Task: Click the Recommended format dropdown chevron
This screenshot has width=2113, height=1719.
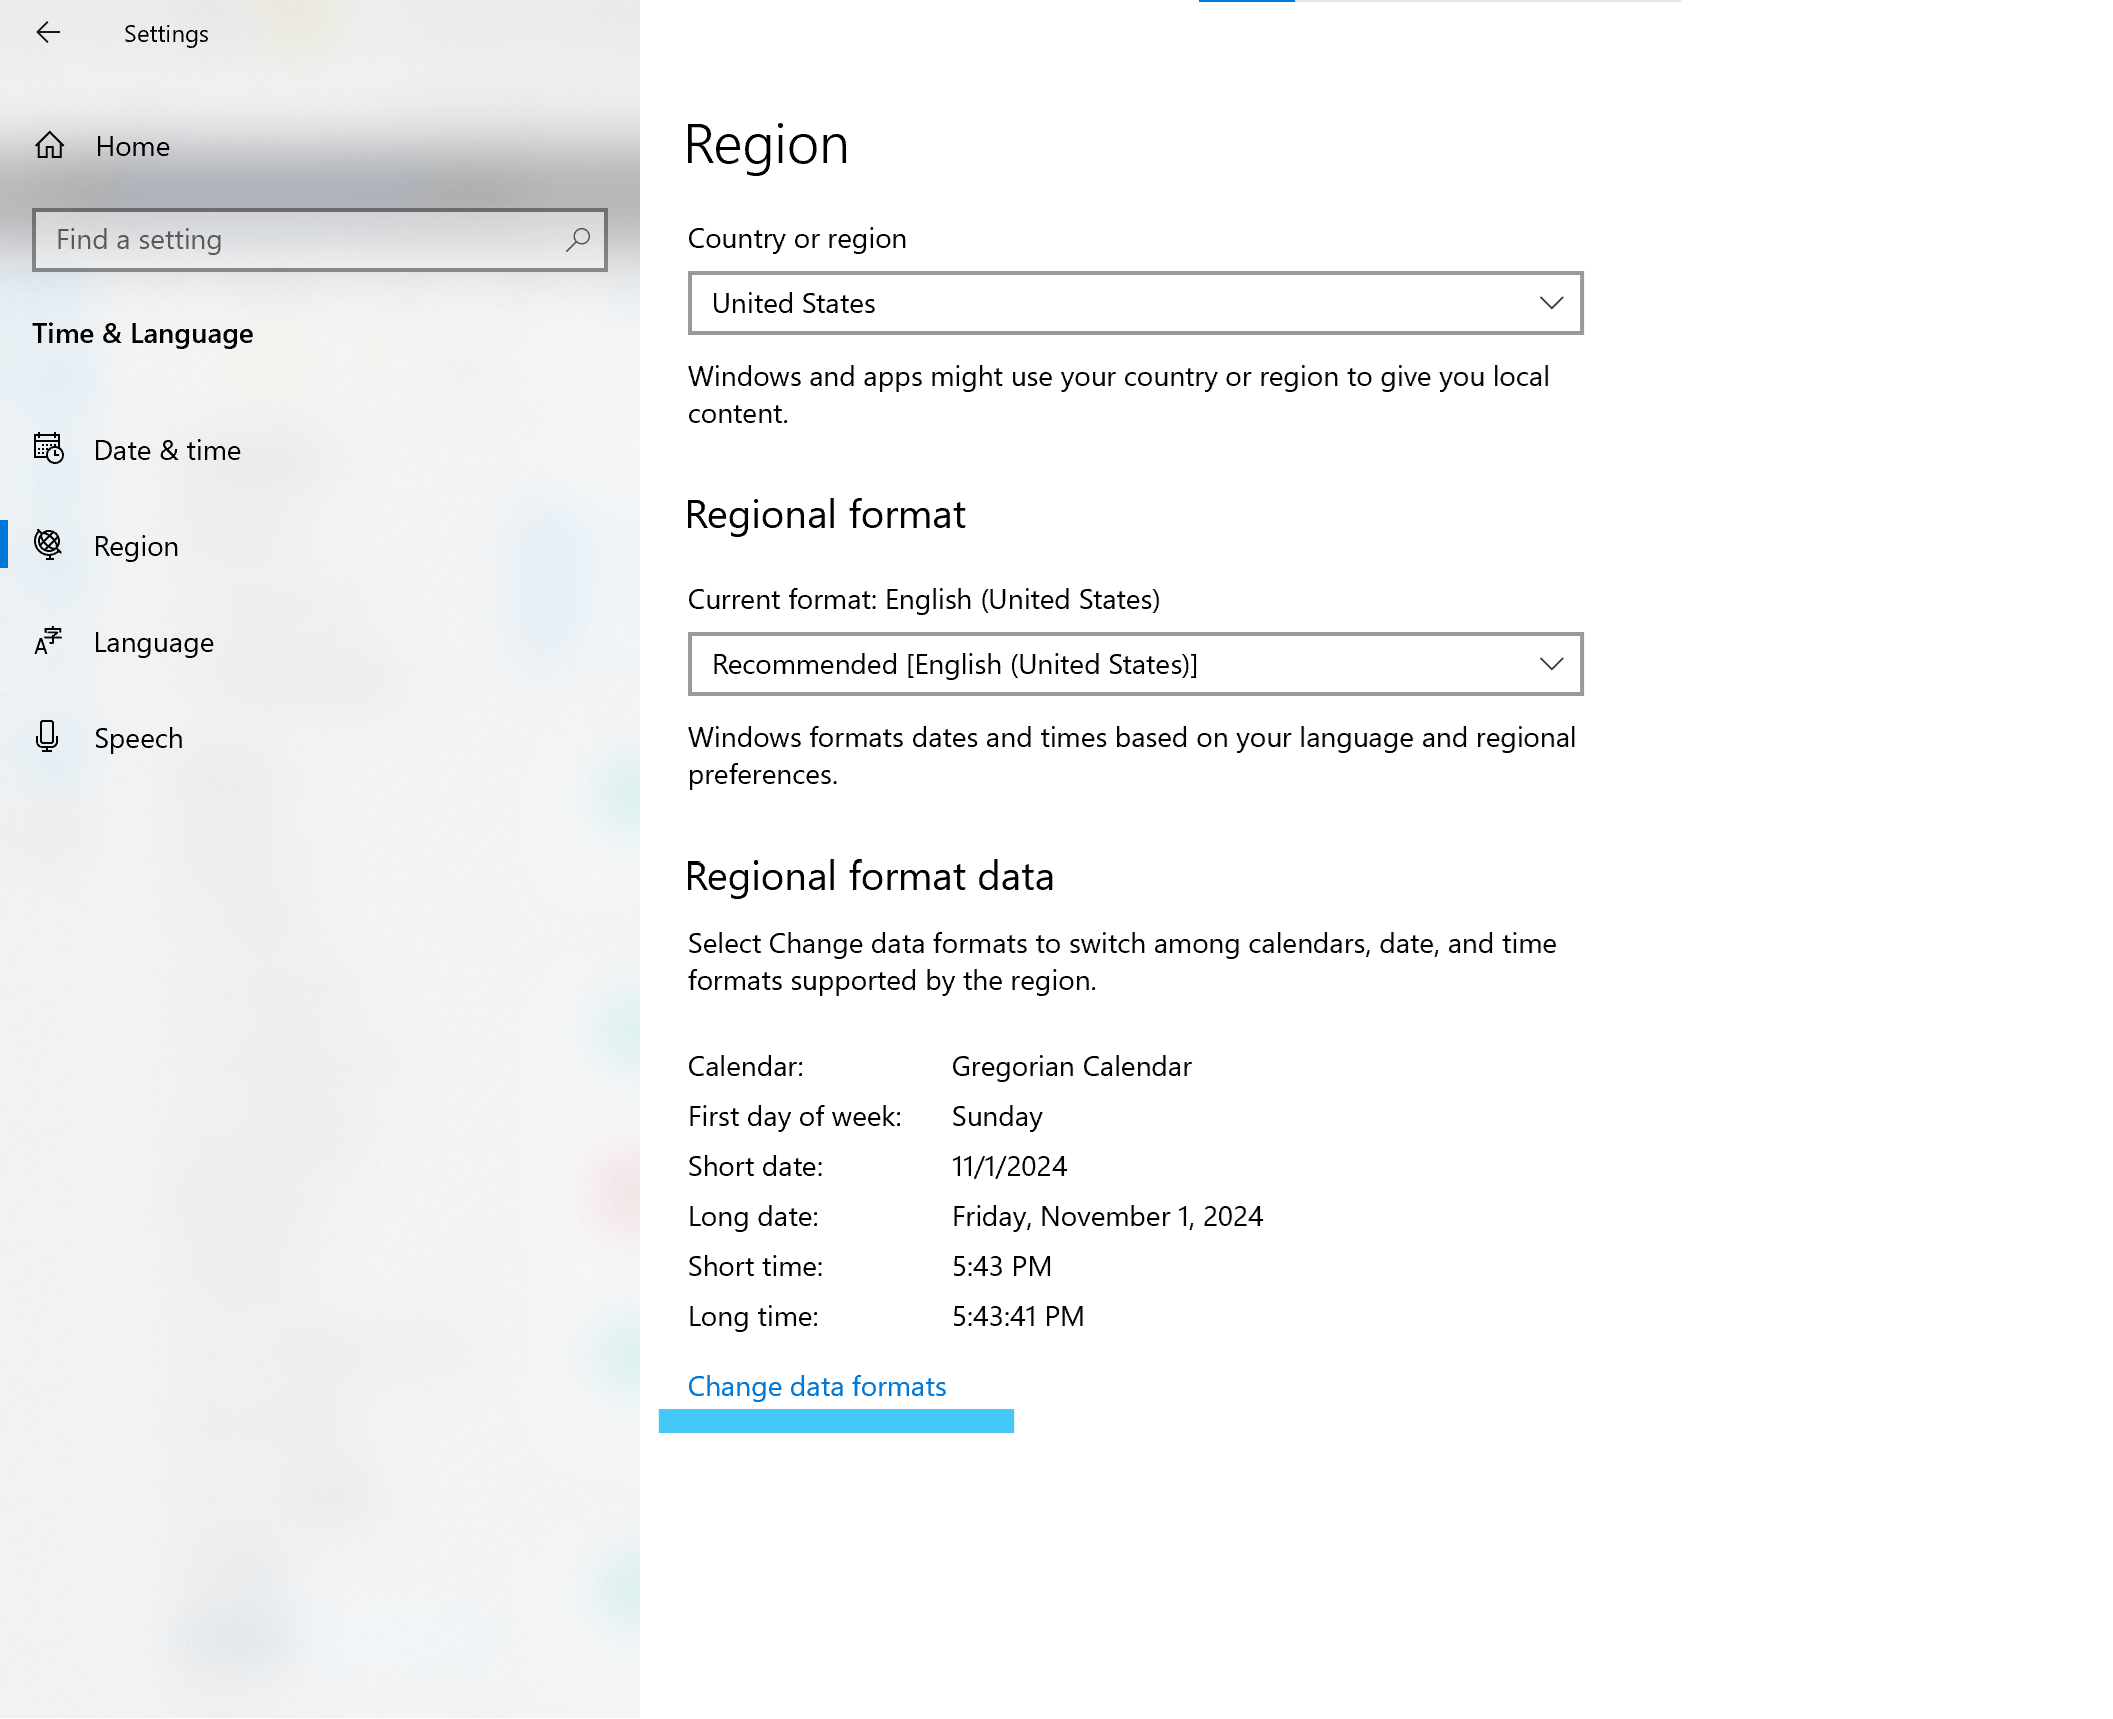Action: [1551, 664]
